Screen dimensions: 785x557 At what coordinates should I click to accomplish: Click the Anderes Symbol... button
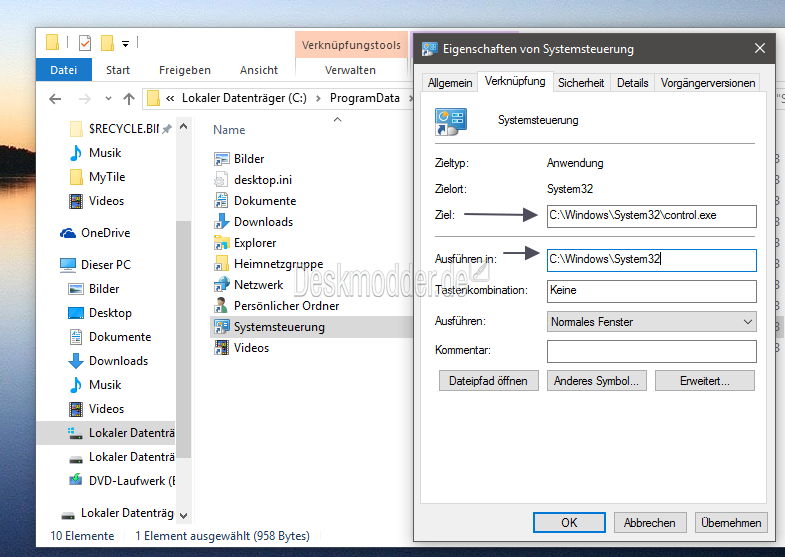(x=596, y=381)
